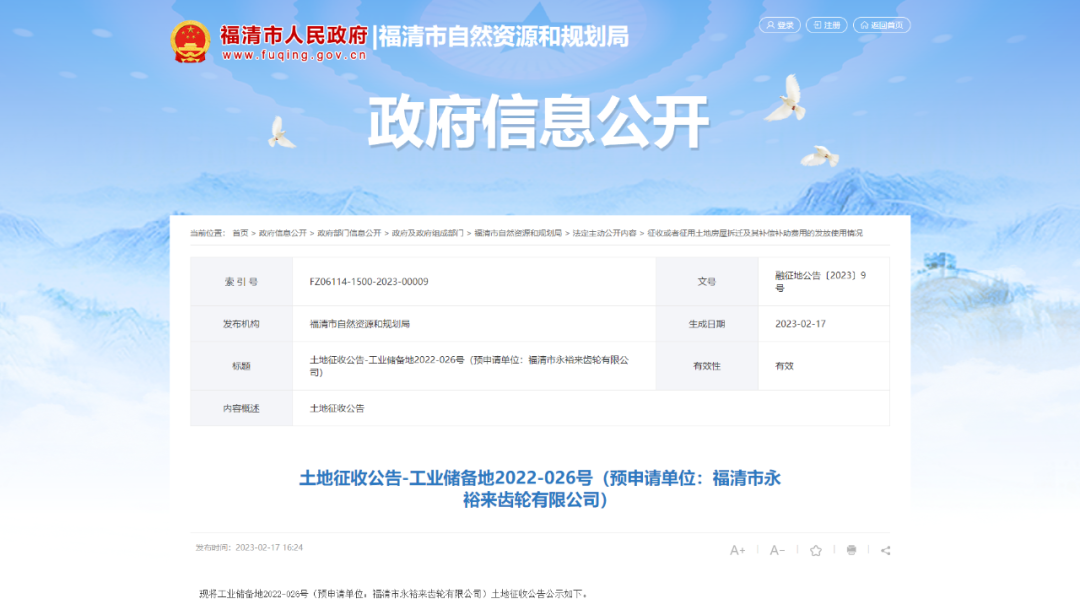This screenshot has width=1080, height=615.
Task: Open the last breadcrumb about 征收或者征用土地
Action: 754,233
